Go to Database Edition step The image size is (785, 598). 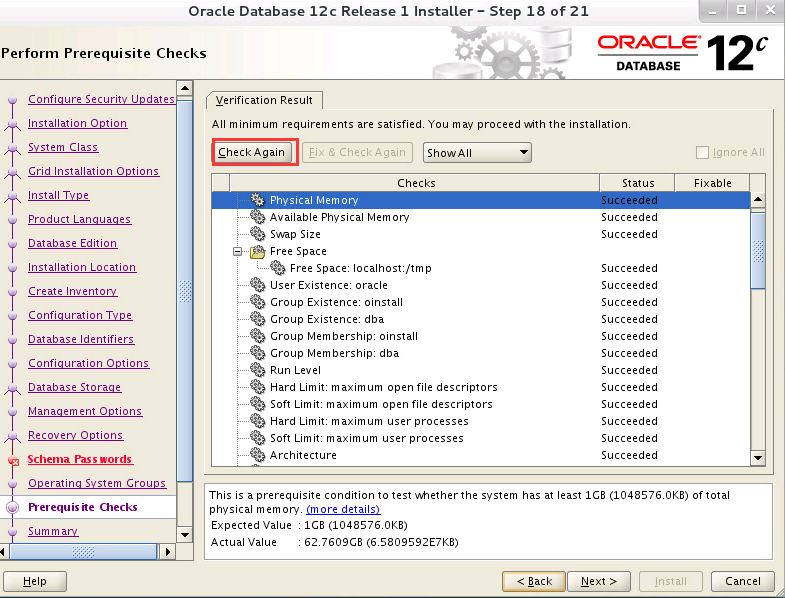[x=73, y=243]
